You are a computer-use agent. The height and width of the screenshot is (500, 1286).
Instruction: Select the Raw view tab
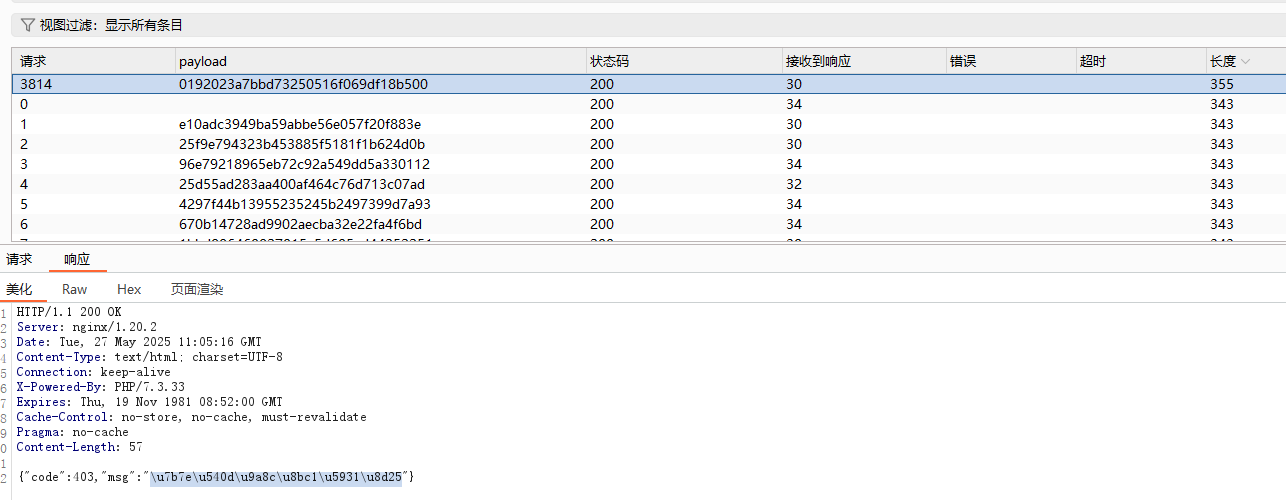74,289
